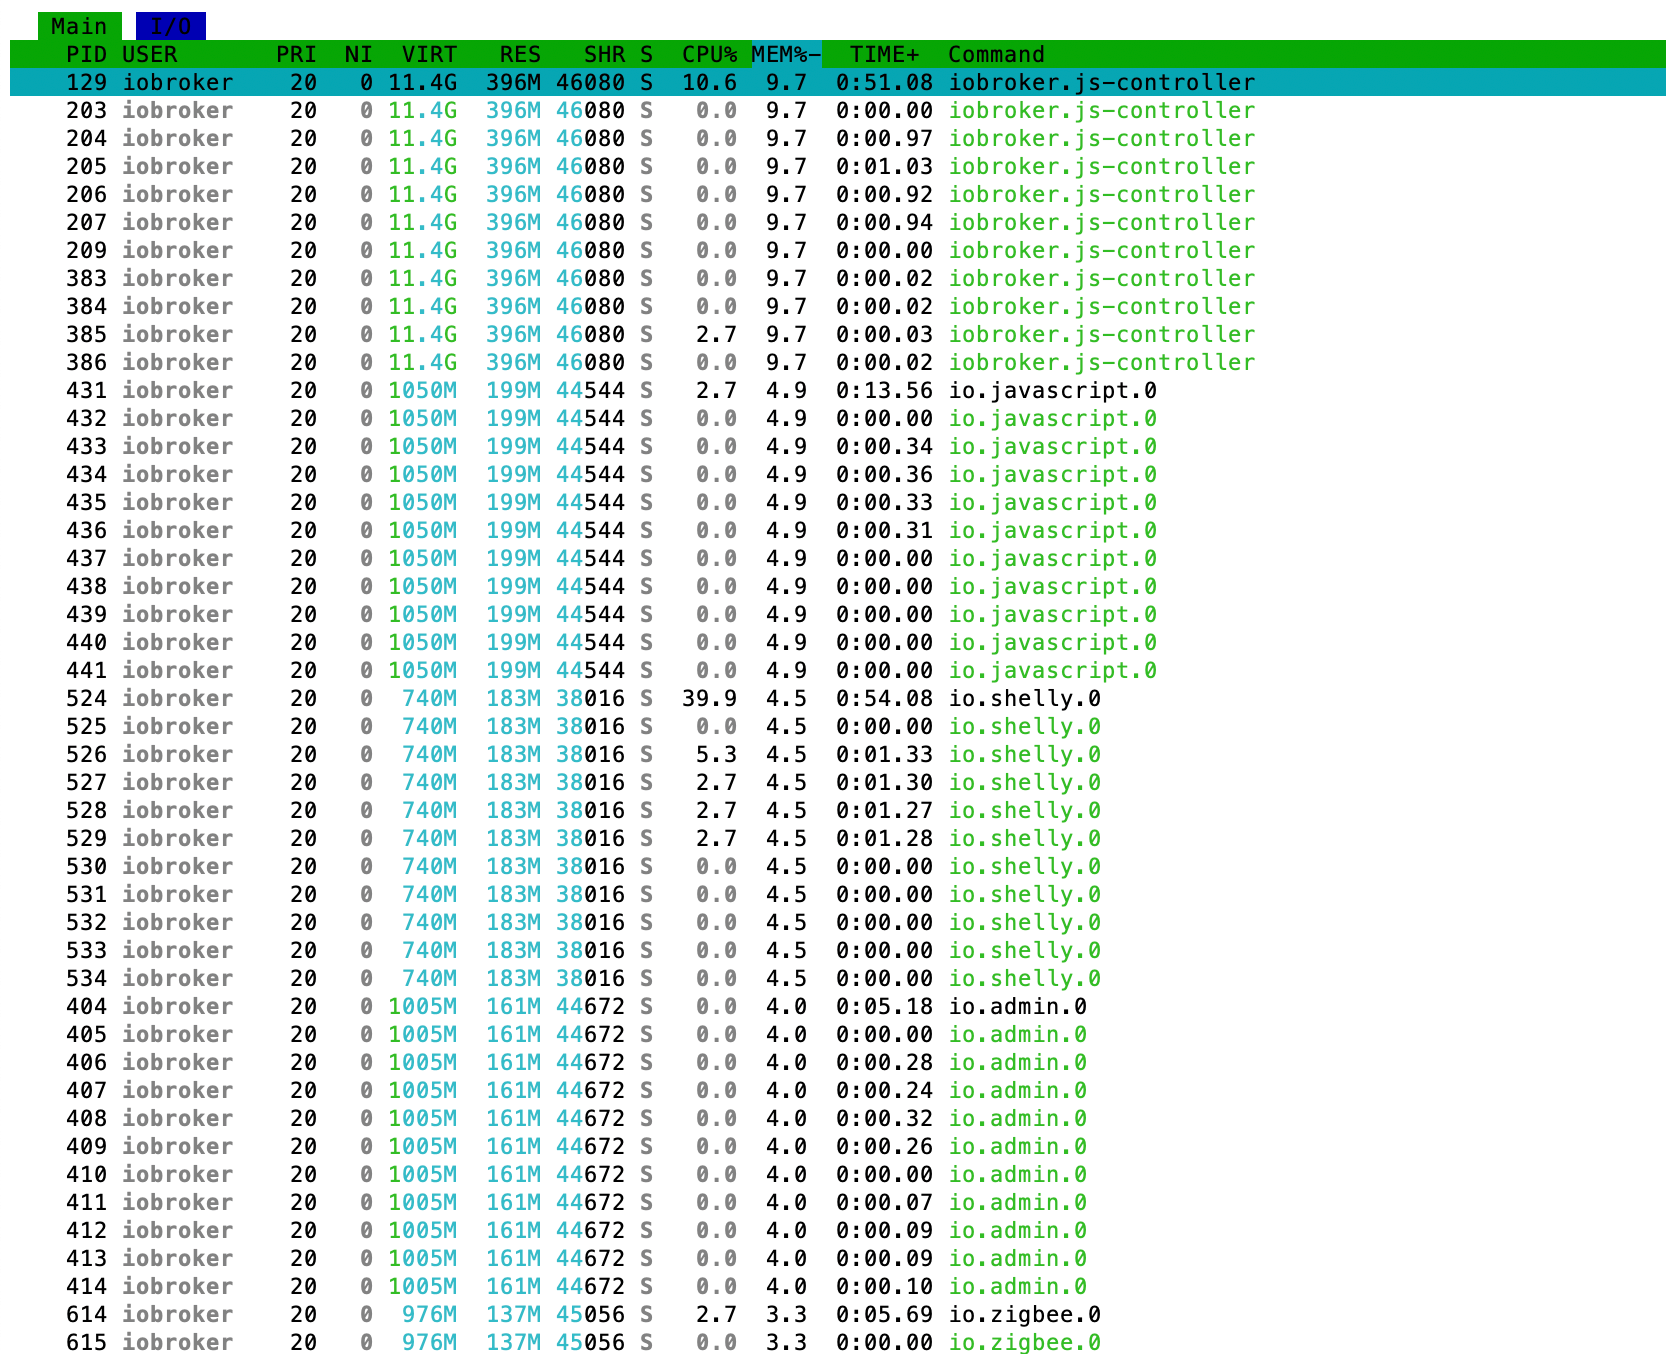Select process row PID 435
The image size is (1666, 1354).
coord(838,502)
